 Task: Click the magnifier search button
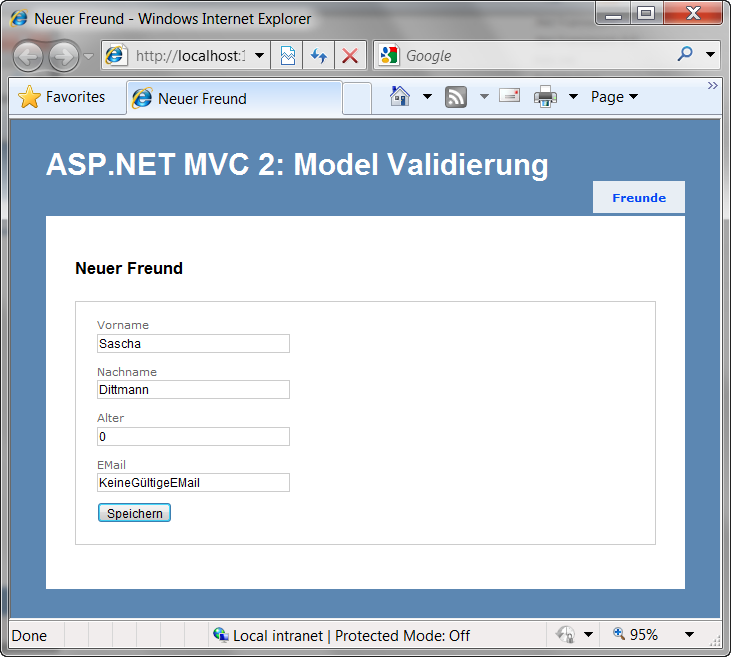[685, 55]
